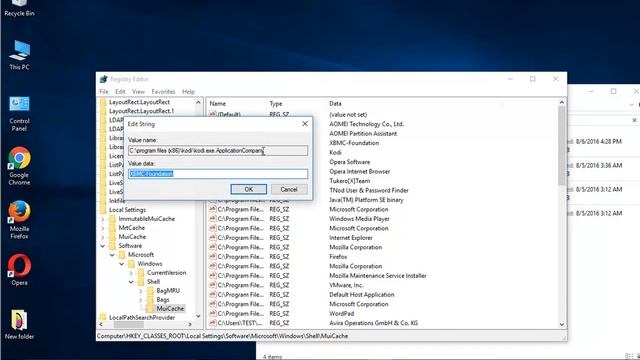Viewport: 640px width, 360px height.
Task: Select the BagMRU folder icon
Action: click(151, 291)
